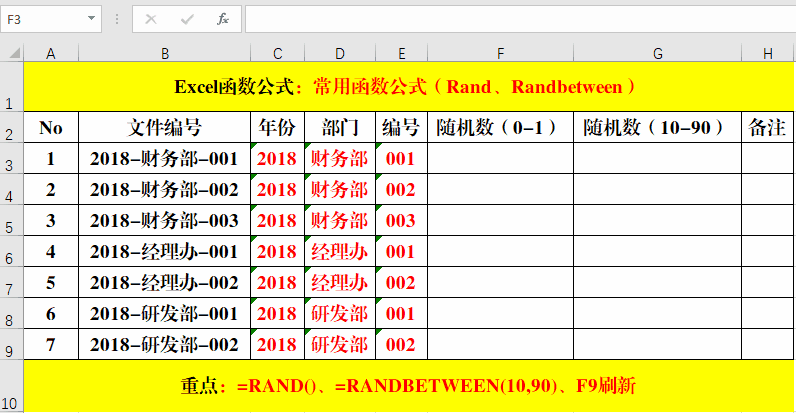Viewport: 796px width, 413px height.
Task: Select column H header
Action: (x=768, y=53)
